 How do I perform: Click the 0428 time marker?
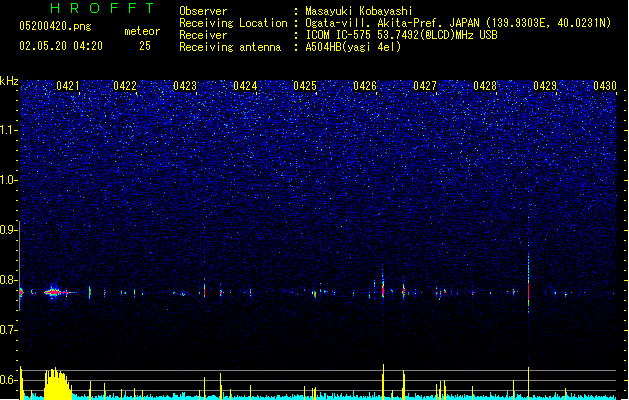click(485, 86)
